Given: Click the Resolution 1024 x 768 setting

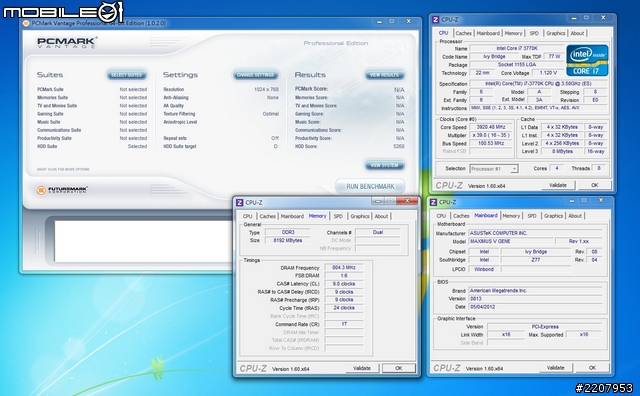Looking at the screenshot, I should coord(221,89).
